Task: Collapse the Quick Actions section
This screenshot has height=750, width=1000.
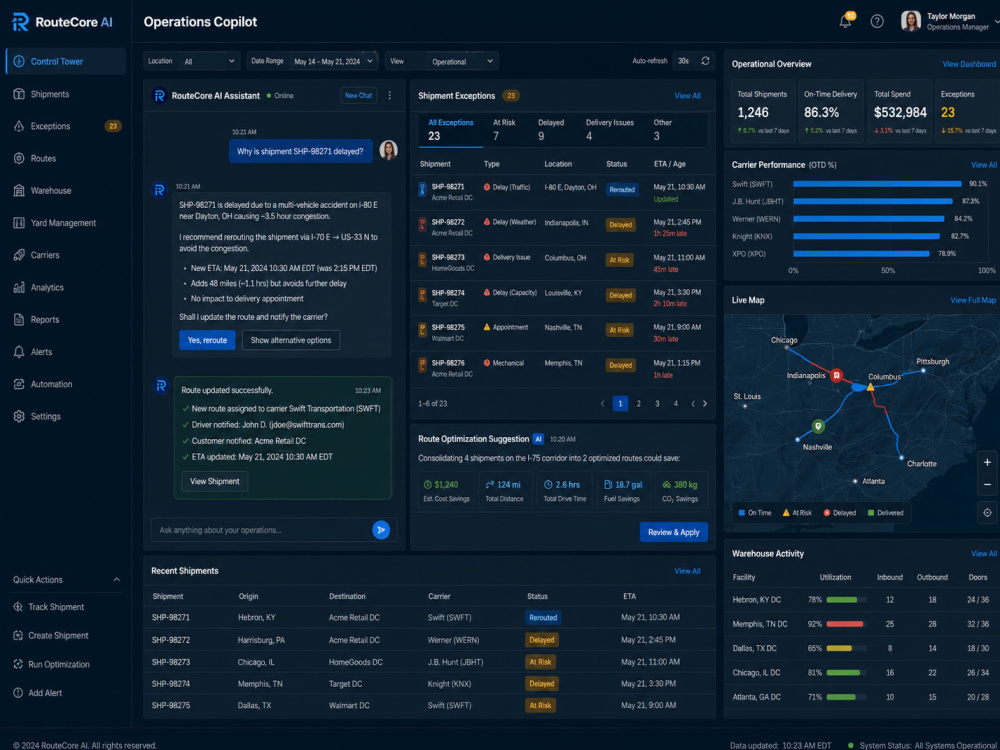Action: tap(117, 580)
